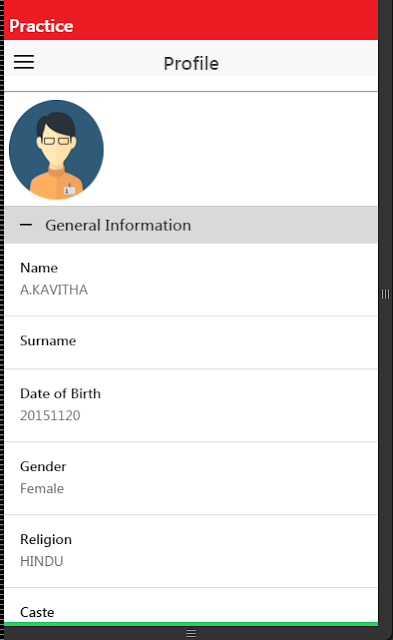Click the Gender label

coord(43,467)
